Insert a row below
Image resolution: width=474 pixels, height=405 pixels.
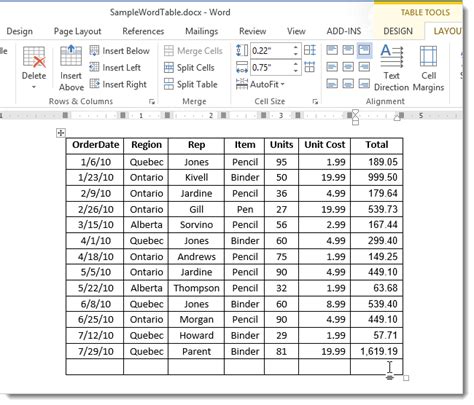[x=120, y=51]
